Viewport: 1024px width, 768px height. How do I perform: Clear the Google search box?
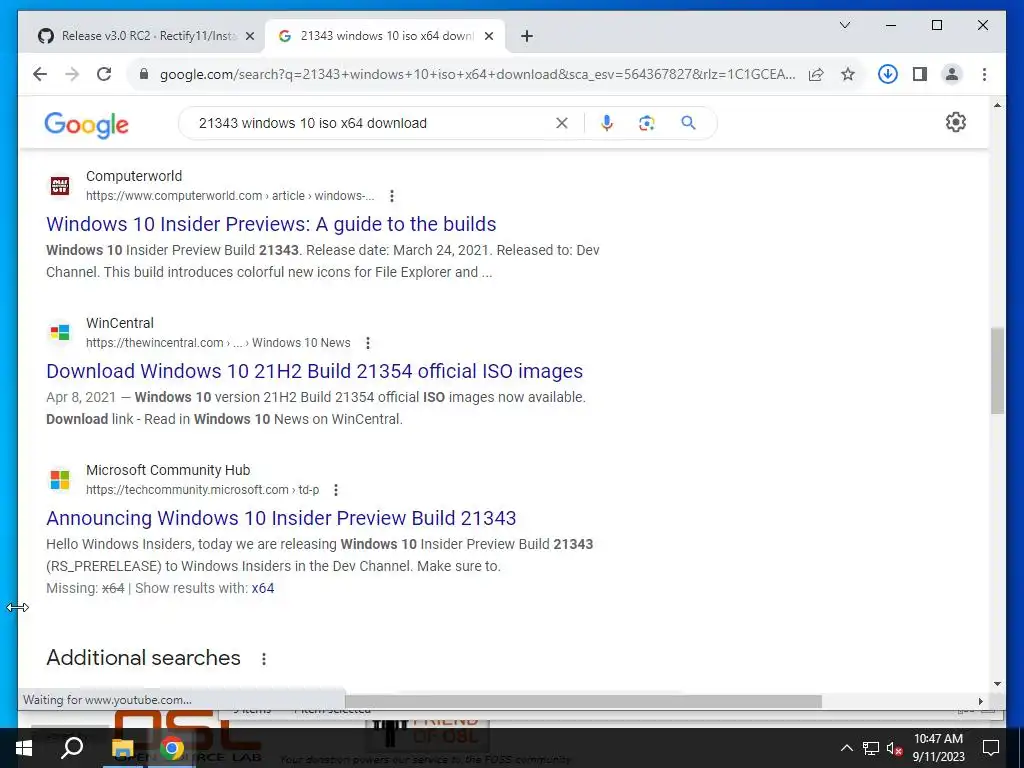pos(562,123)
